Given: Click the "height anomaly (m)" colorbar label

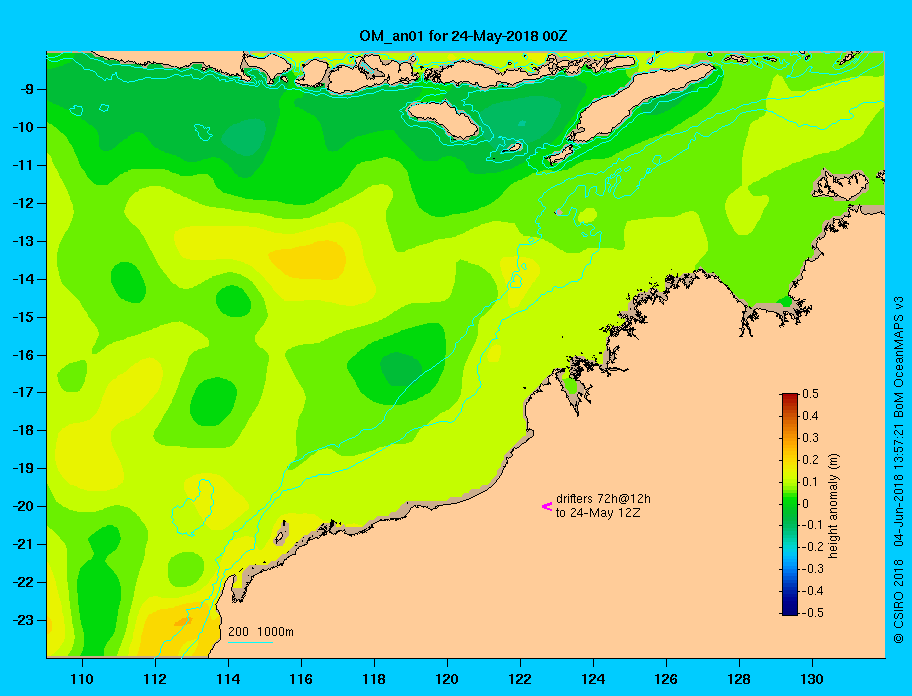Looking at the screenshot, I should pyautogui.click(x=833, y=506).
